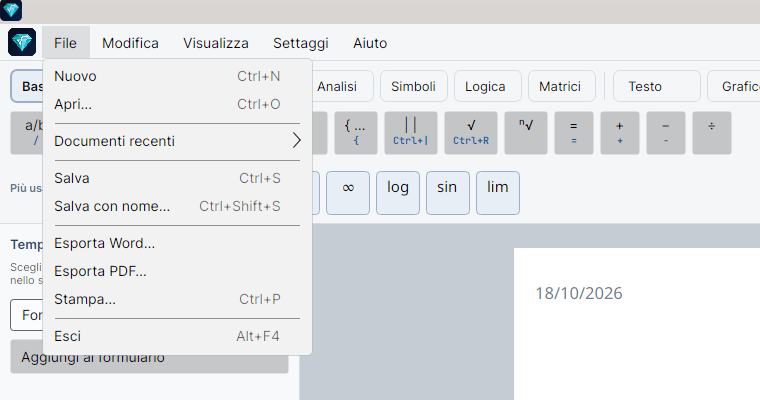The image size is (760, 400).
Task: Insert the a/b fraction button
Action: click(27, 133)
